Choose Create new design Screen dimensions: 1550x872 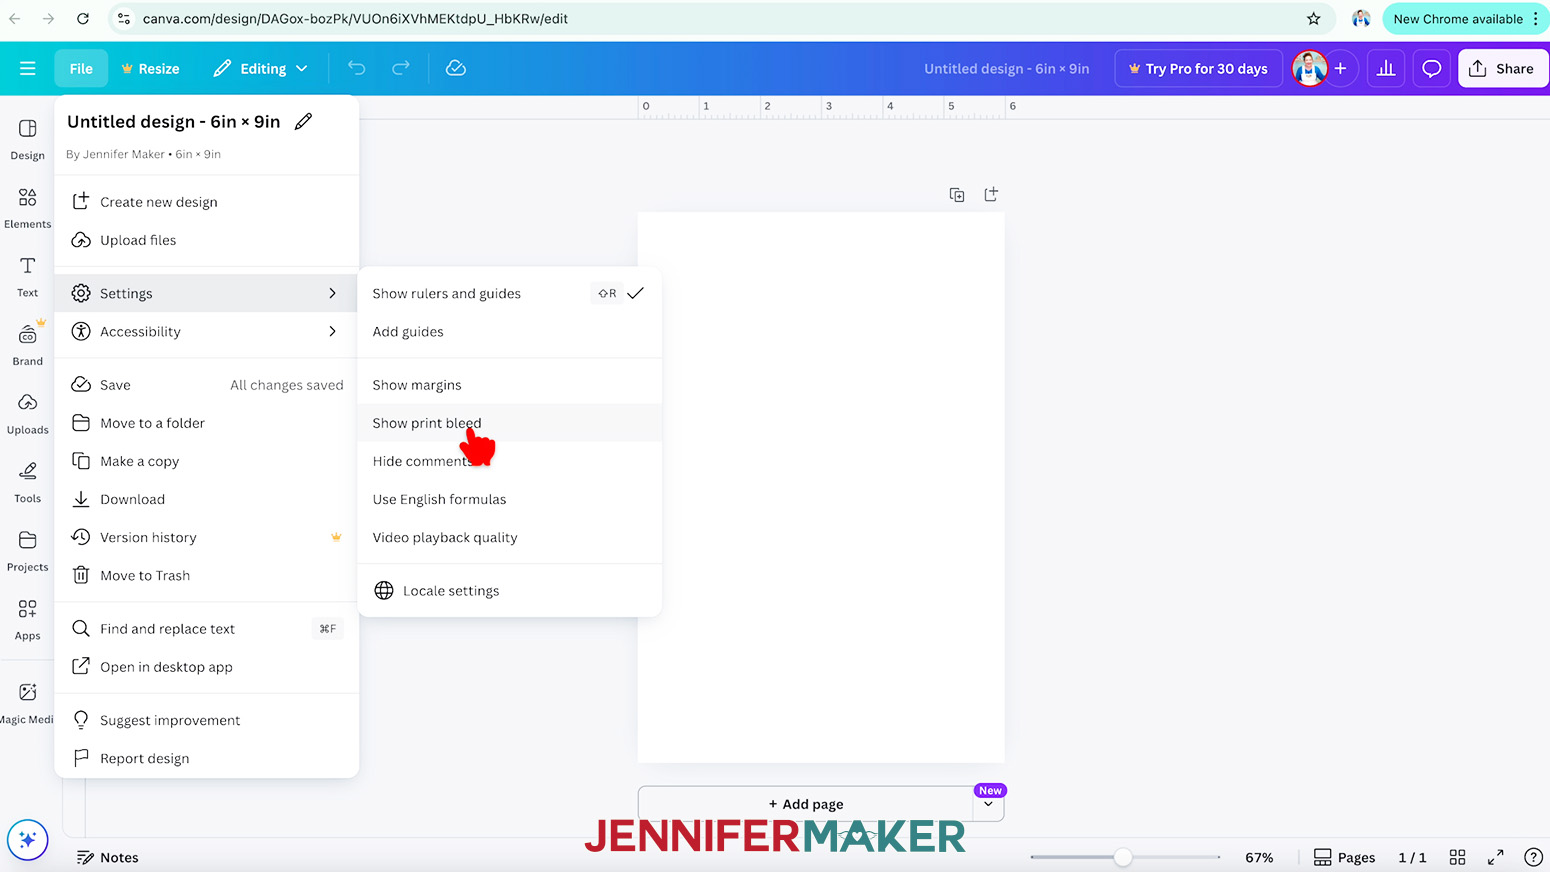click(206, 202)
